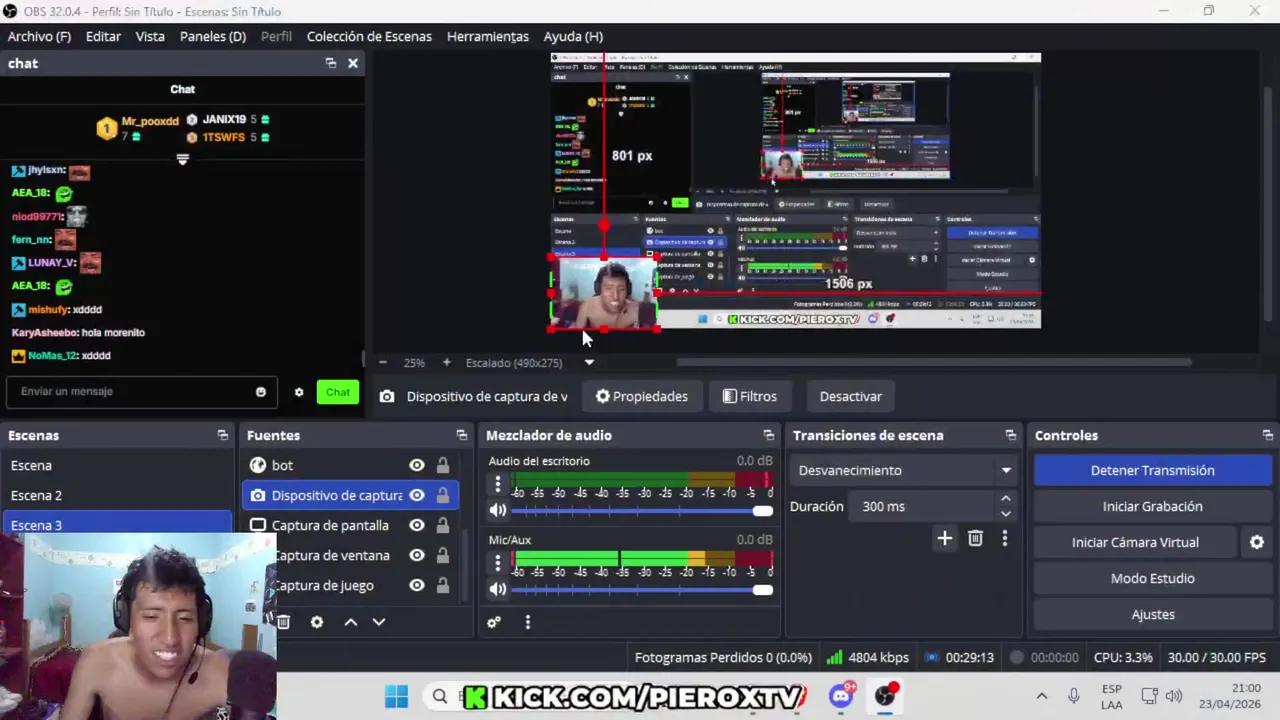Hide the Captura de pantalla source
1280x720 pixels.
tap(417, 525)
